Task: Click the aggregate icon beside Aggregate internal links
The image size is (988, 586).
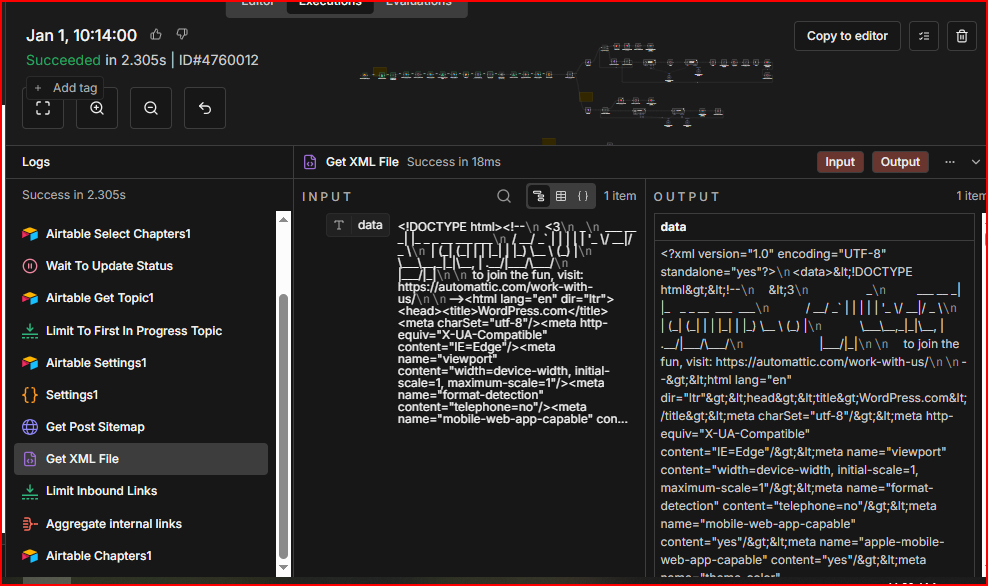Action: (x=30, y=524)
